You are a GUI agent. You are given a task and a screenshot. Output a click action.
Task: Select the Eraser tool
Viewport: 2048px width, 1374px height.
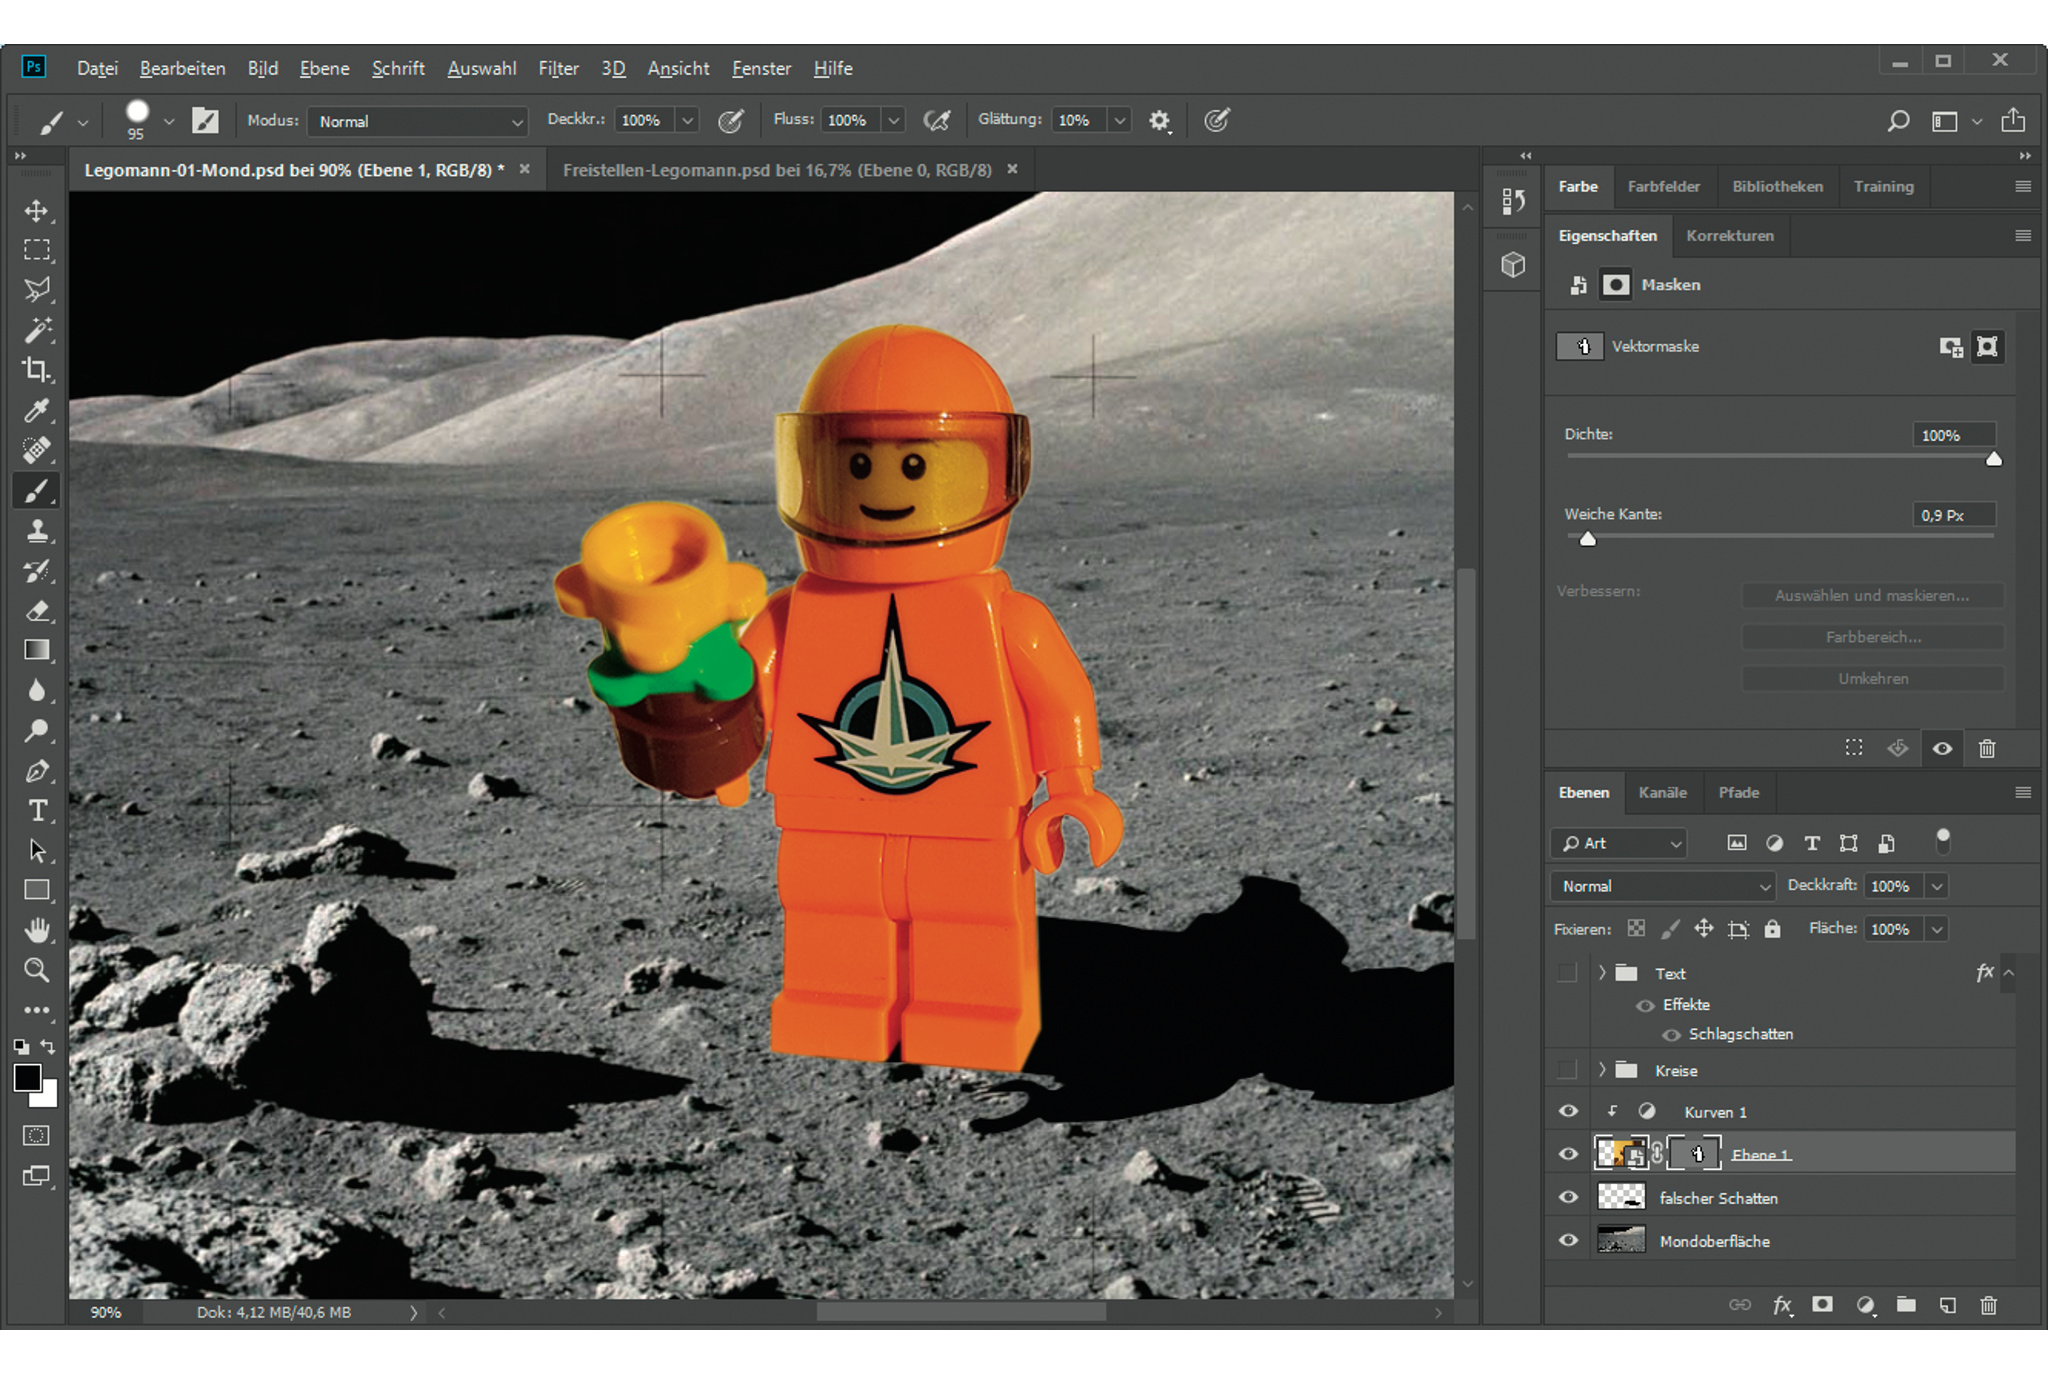click(37, 610)
